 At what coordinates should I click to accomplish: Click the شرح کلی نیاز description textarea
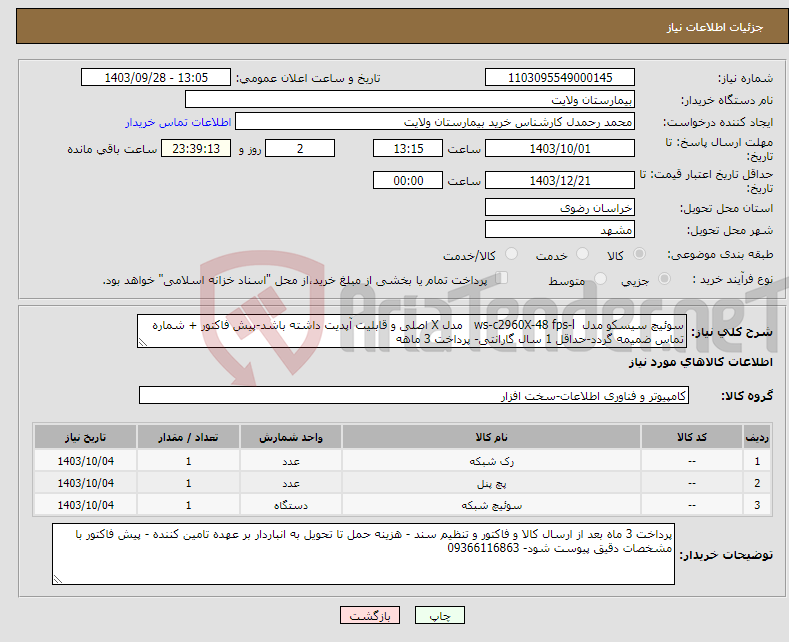coord(412,332)
